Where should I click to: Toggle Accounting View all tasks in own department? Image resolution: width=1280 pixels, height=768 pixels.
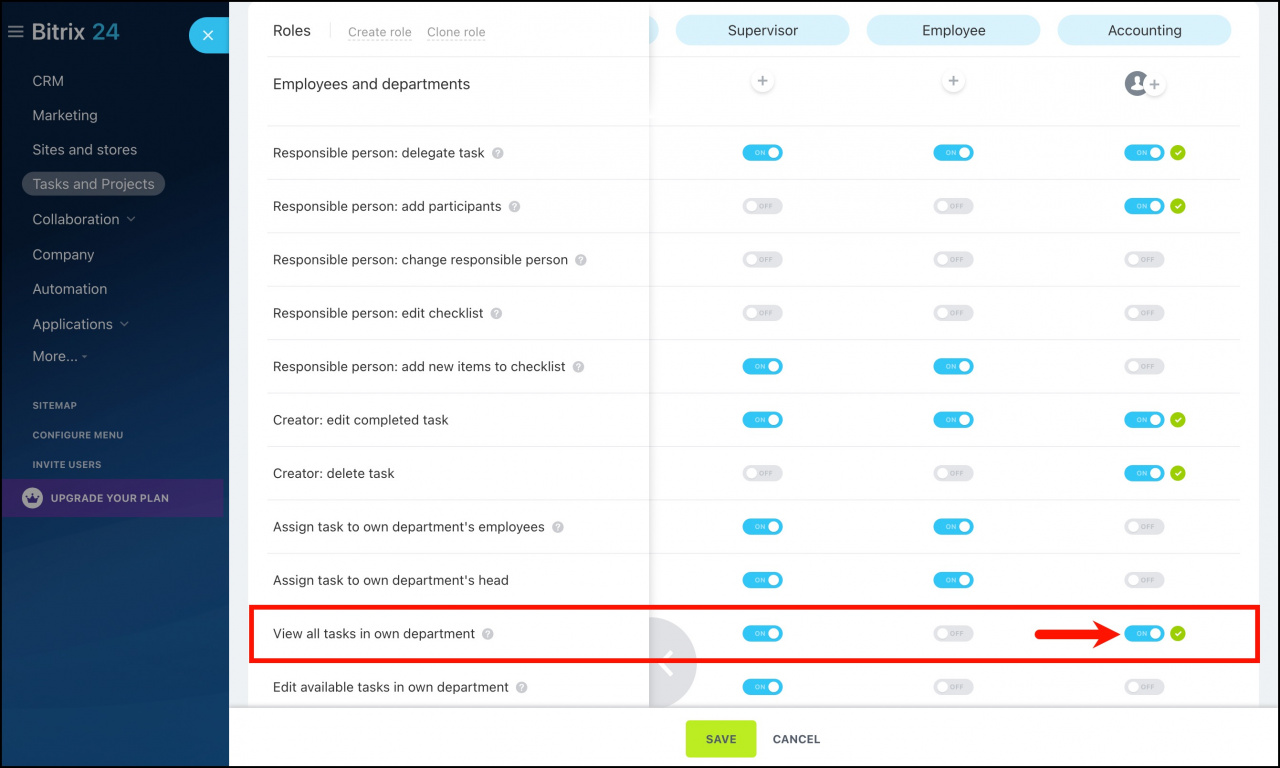[1144, 633]
